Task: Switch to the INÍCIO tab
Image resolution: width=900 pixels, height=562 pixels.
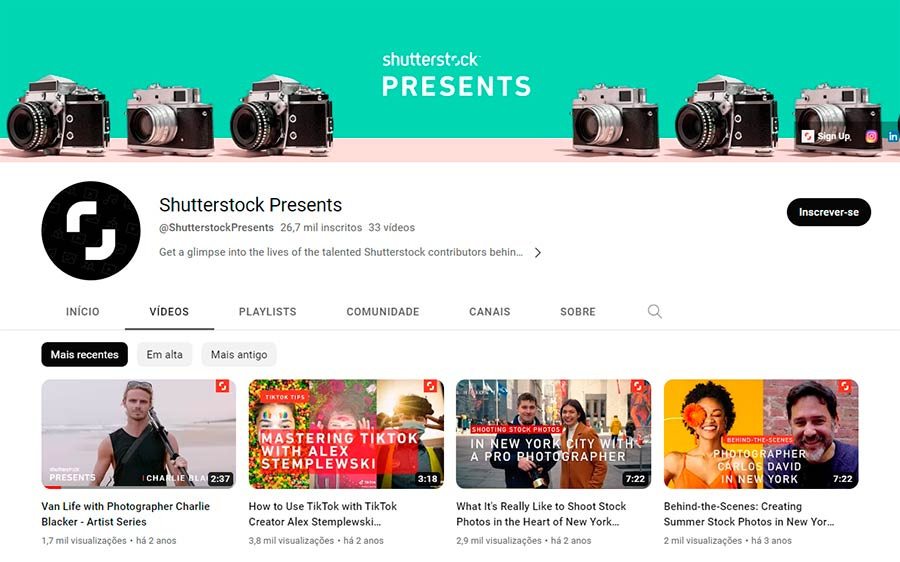Action: [83, 312]
